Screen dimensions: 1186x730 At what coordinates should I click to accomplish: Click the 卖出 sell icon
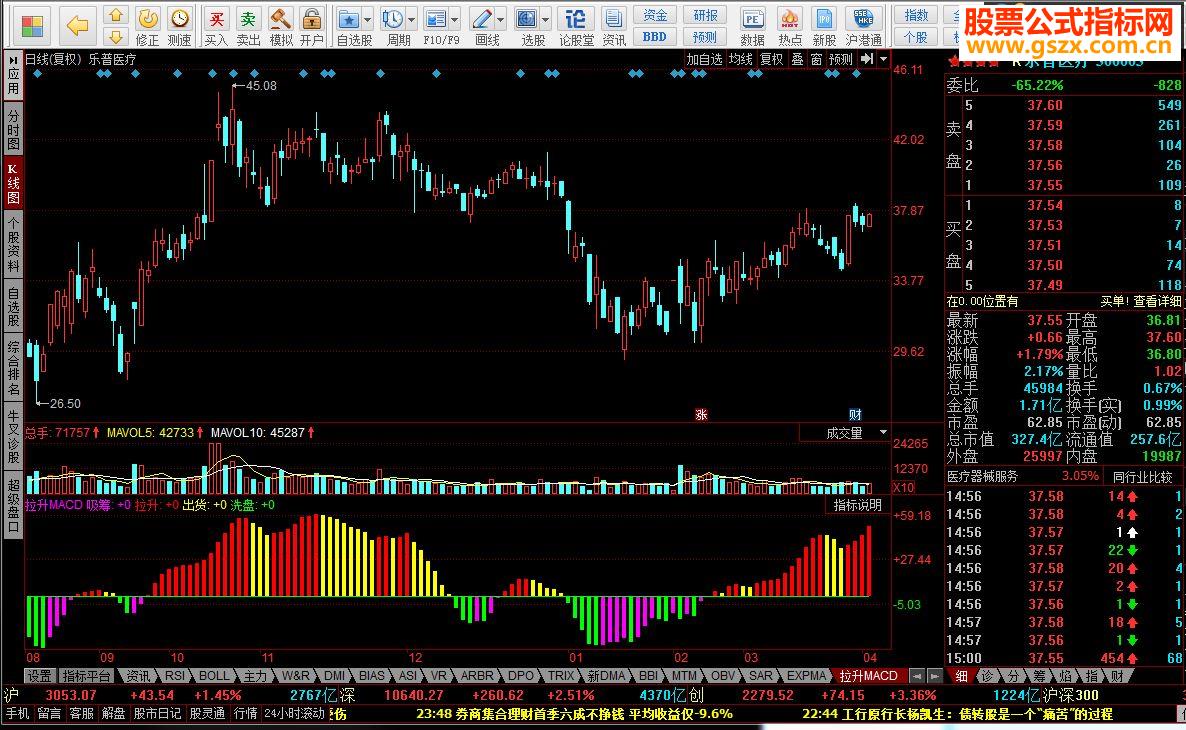[x=248, y=19]
